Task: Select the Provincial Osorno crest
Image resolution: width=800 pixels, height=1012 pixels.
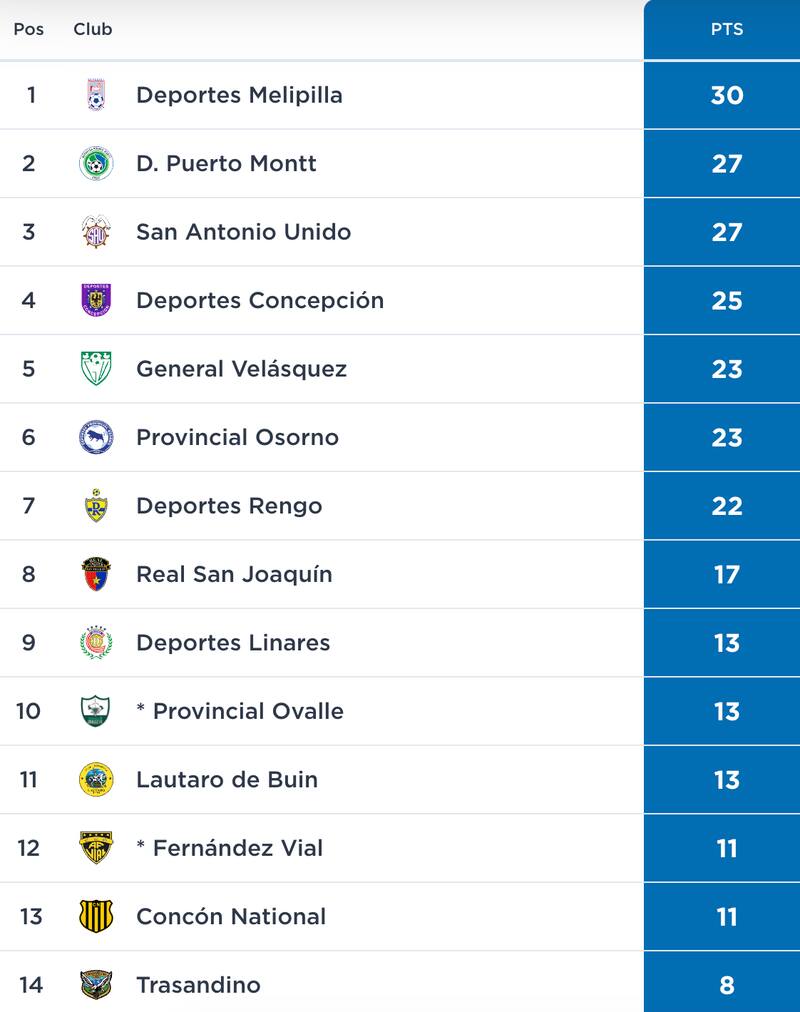Action: [x=97, y=436]
